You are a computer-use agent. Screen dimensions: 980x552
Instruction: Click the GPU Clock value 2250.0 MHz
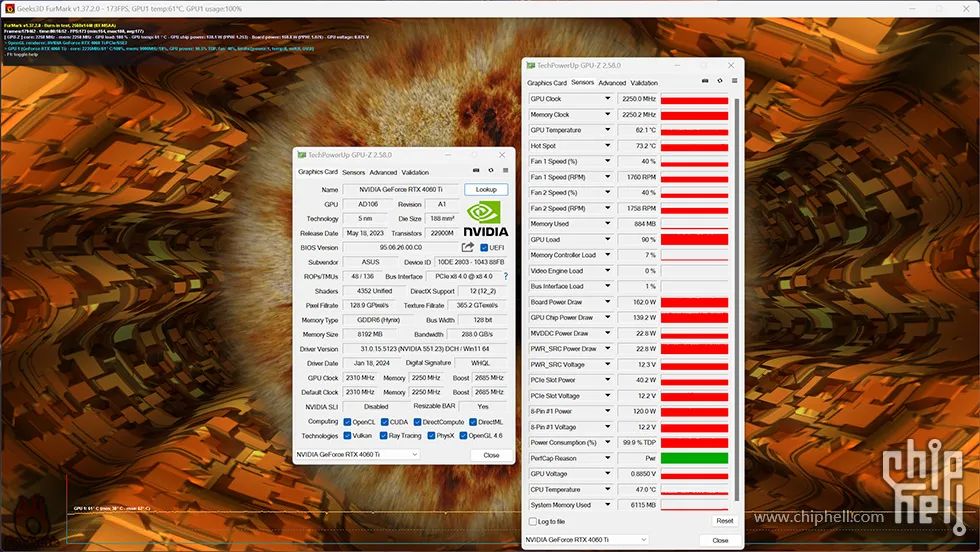point(638,99)
